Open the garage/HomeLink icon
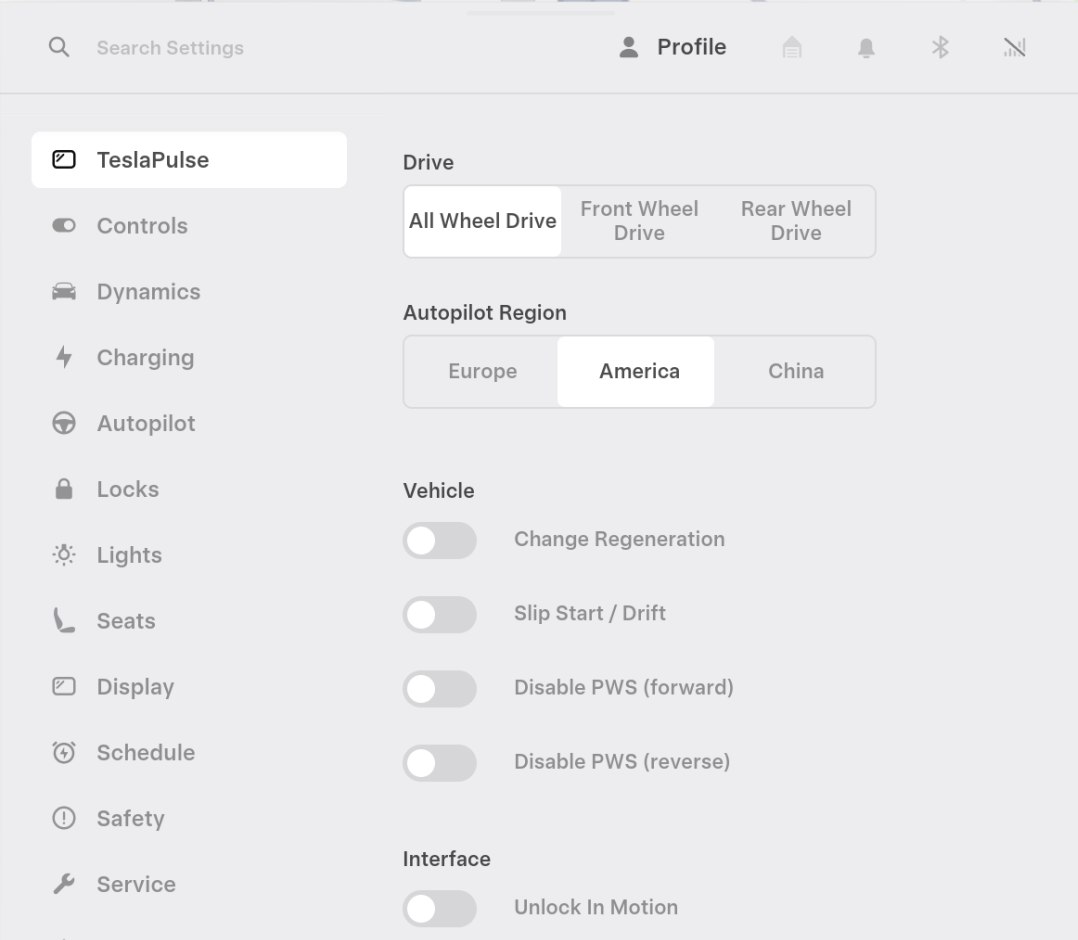This screenshot has width=1078, height=940. (x=792, y=47)
